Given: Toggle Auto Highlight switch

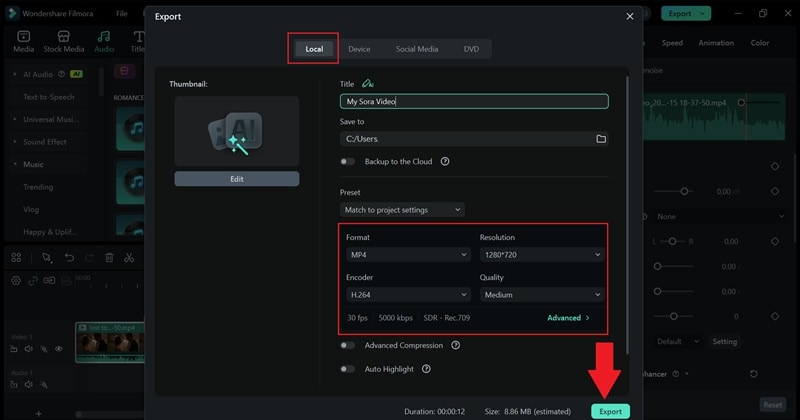Looking at the screenshot, I should tap(347, 369).
